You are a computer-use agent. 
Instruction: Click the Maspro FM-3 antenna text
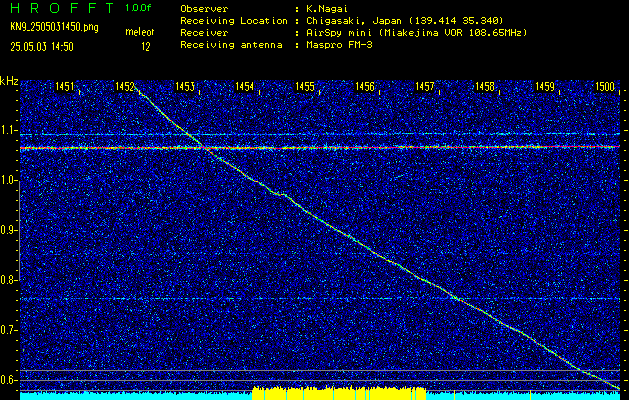pos(339,45)
